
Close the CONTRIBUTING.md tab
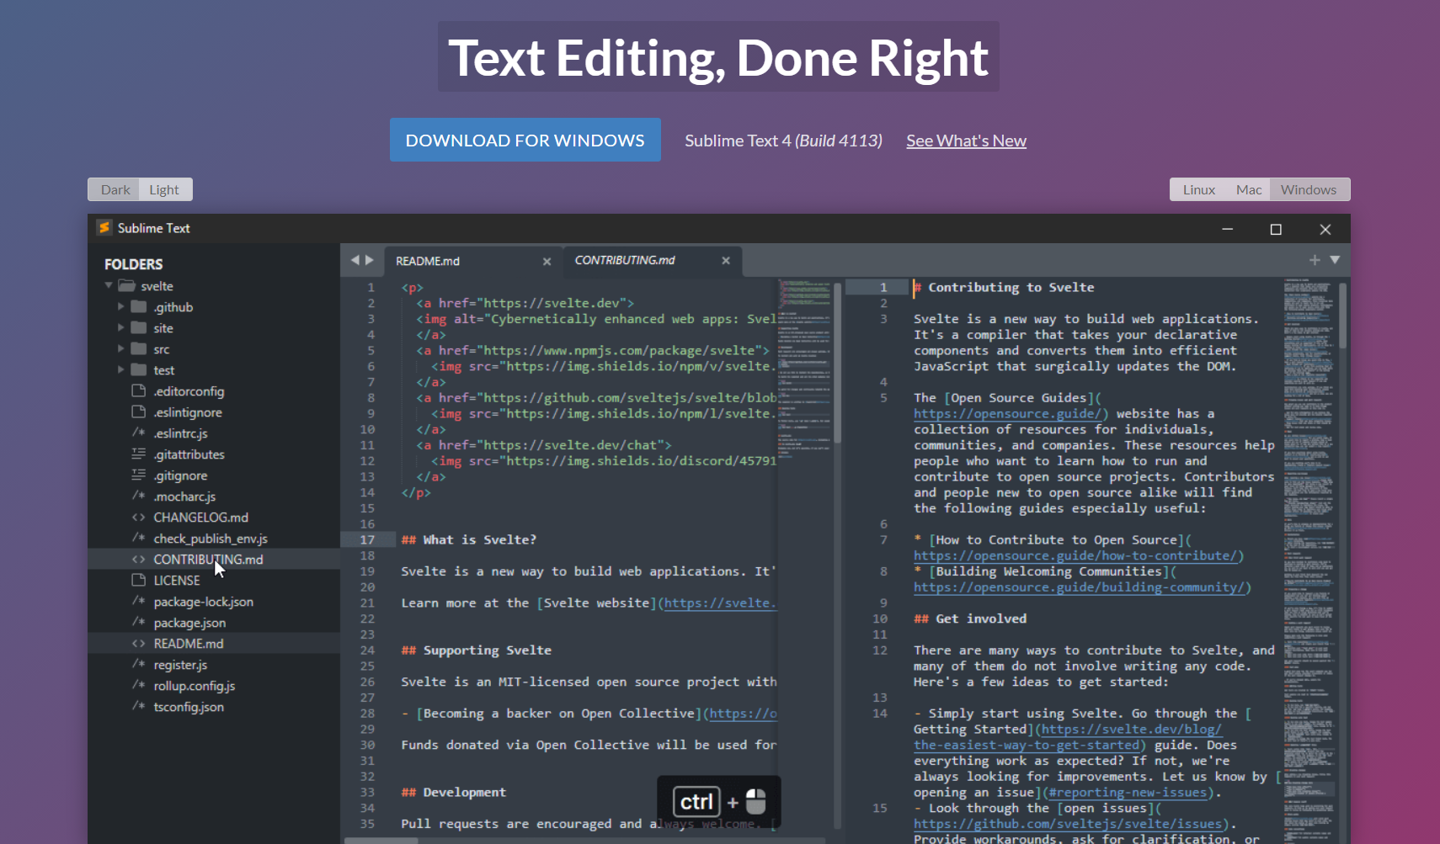pyautogui.click(x=726, y=260)
